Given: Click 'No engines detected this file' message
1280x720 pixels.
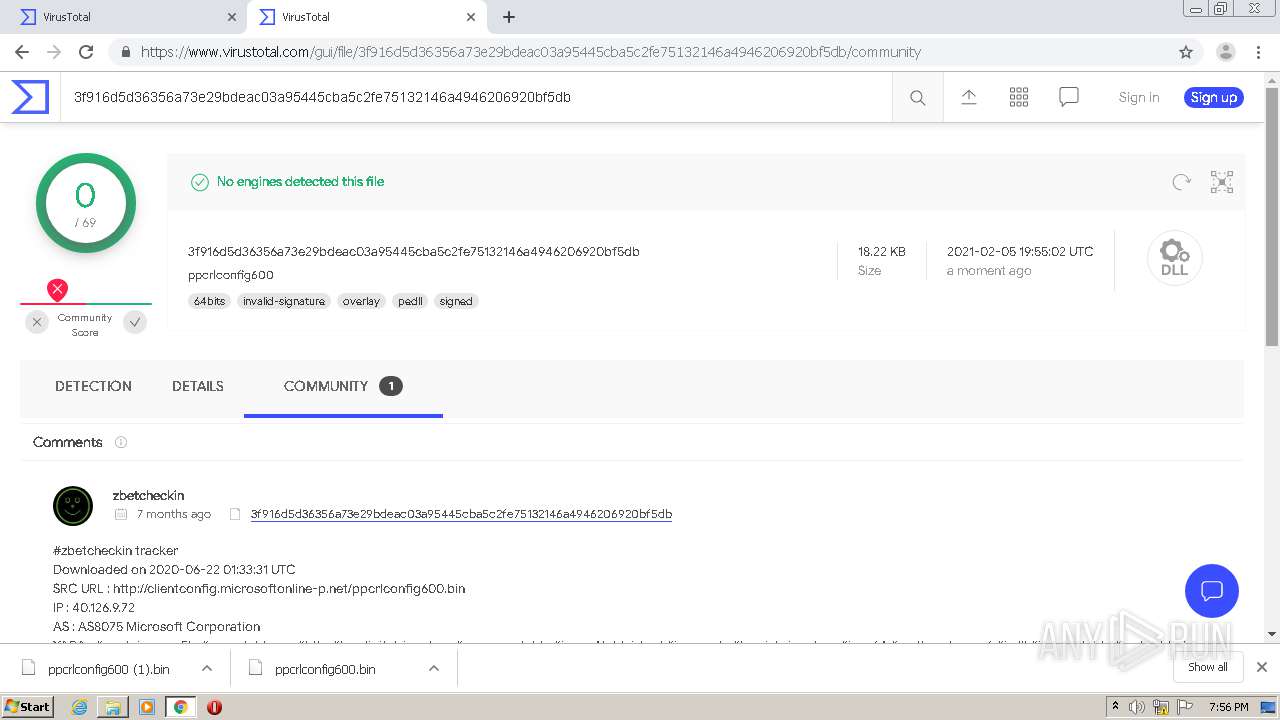Looking at the screenshot, I should 300,181.
